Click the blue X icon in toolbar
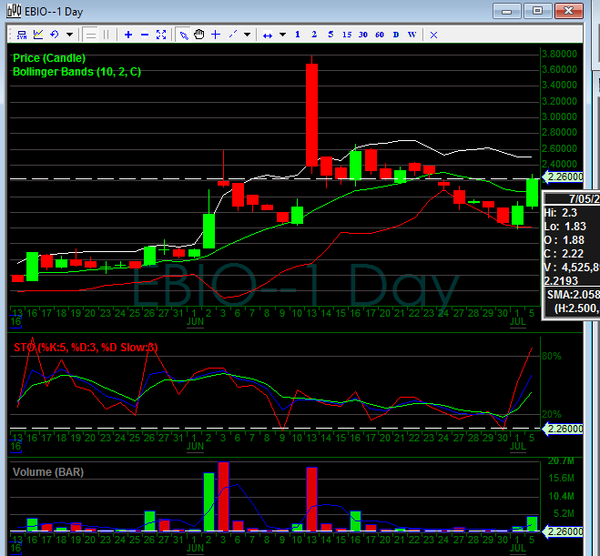This screenshot has width=600, height=556. (x=433, y=35)
